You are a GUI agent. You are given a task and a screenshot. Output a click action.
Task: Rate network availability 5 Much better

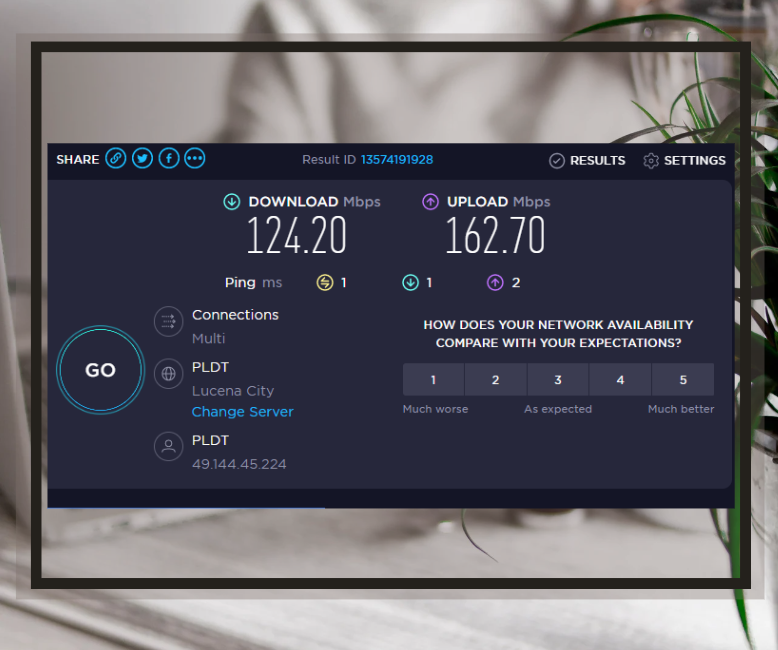point(683,380)
